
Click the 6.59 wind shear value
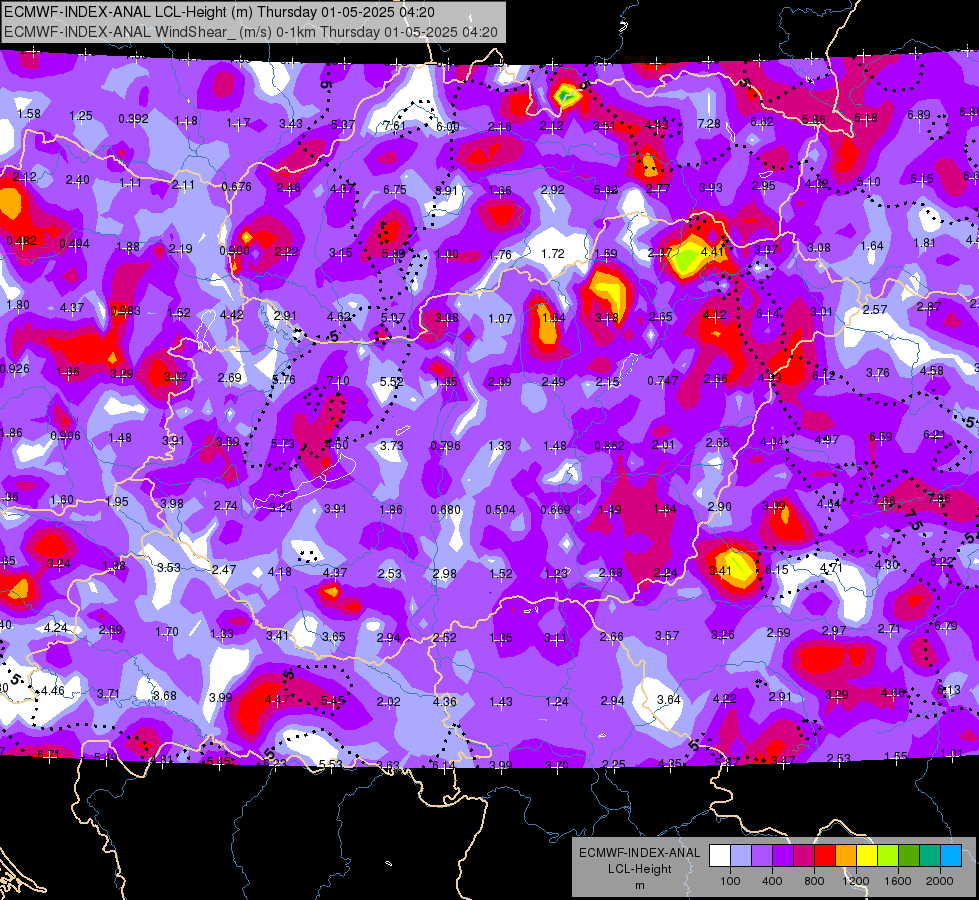click(880, 437)
